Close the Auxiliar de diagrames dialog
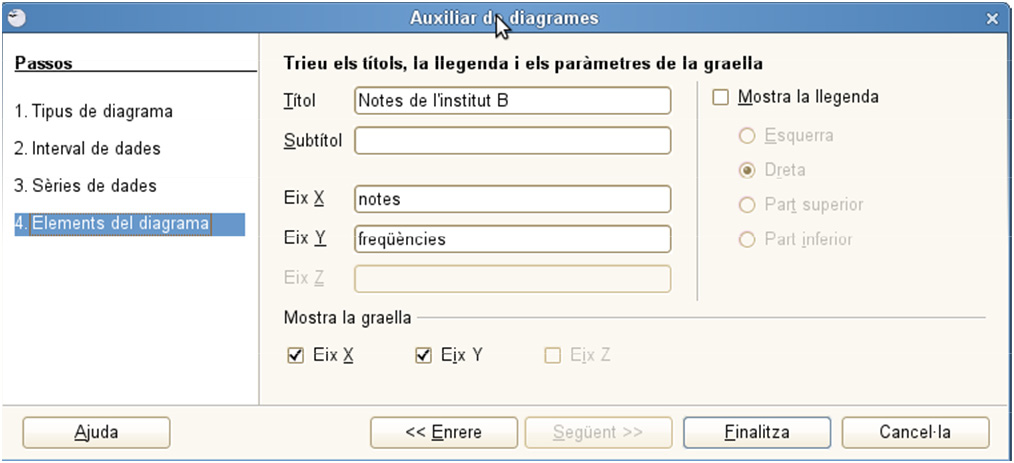Viewport: 1014px width, 463px height. (x=992, y=19)
